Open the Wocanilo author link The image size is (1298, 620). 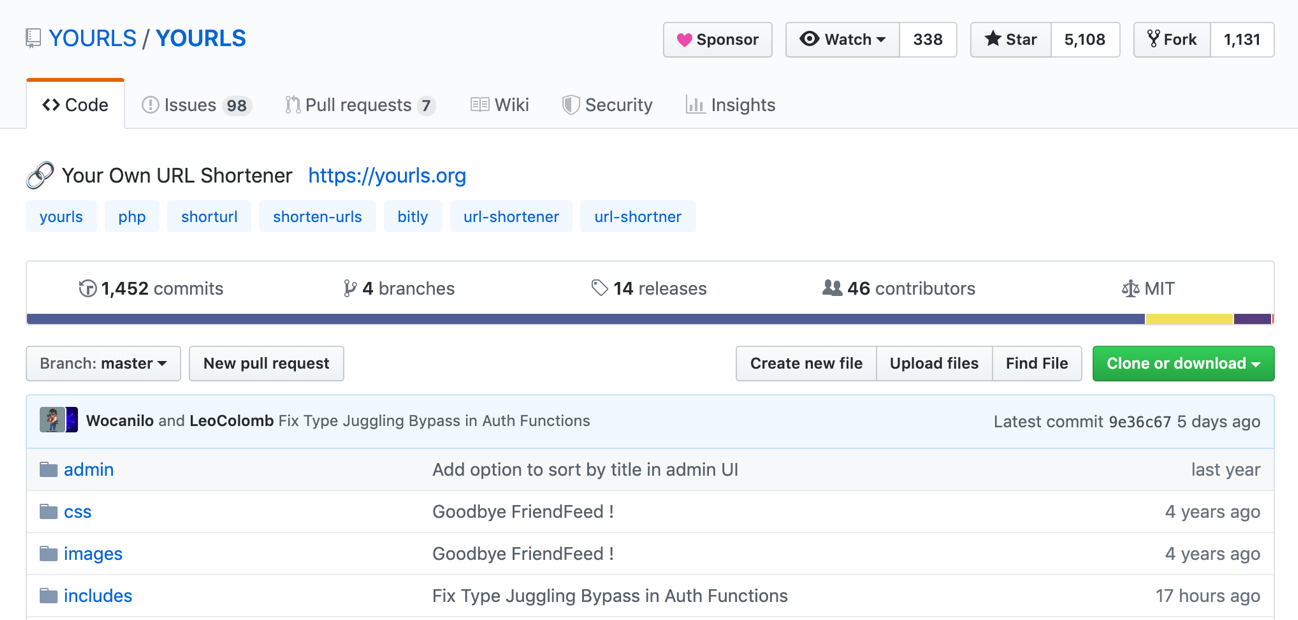[x=120, y=421]
